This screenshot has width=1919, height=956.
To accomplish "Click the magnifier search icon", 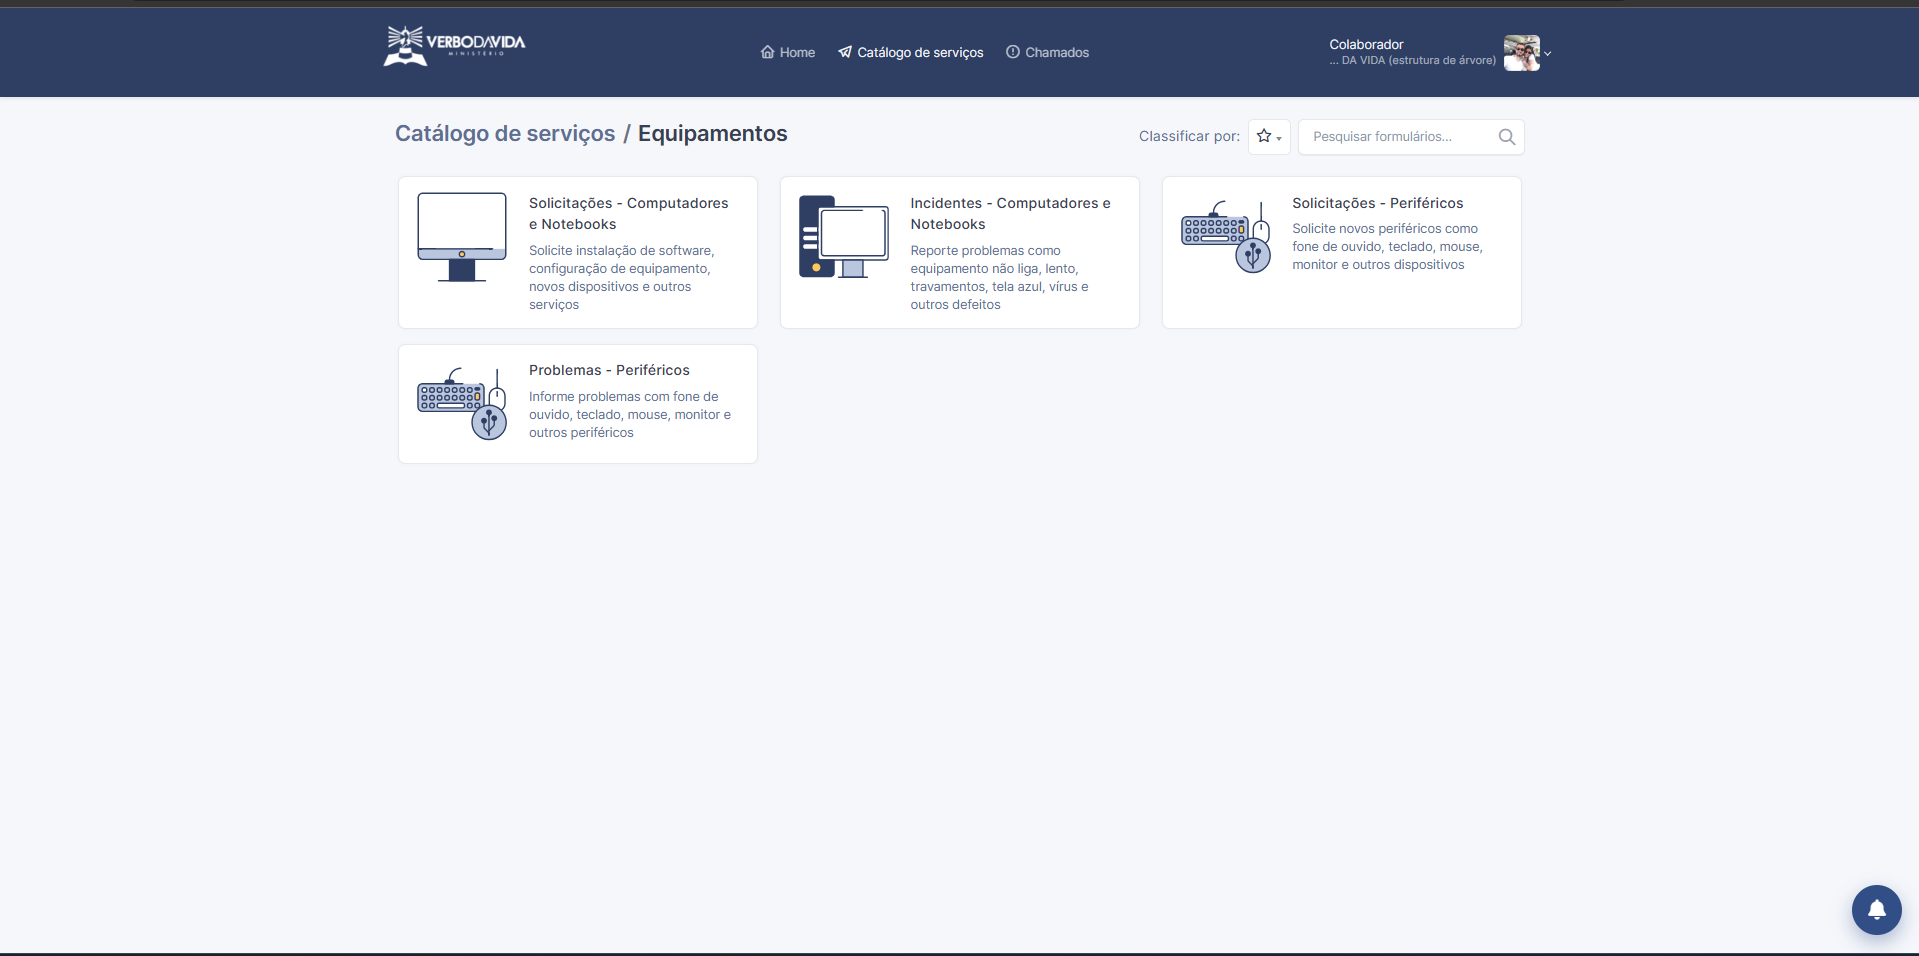I will point(1507,137).
